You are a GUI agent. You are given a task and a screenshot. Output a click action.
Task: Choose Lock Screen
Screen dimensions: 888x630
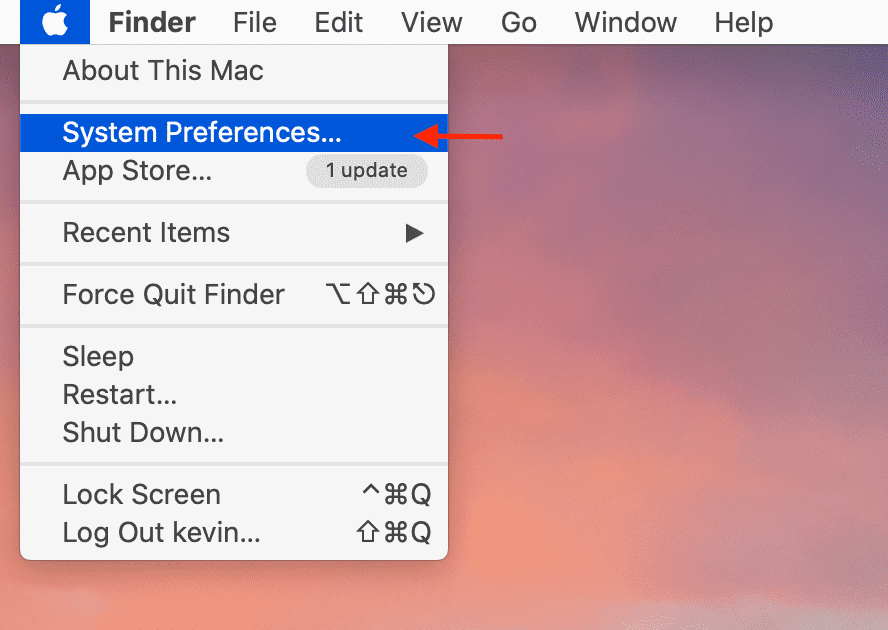(234, 494)
